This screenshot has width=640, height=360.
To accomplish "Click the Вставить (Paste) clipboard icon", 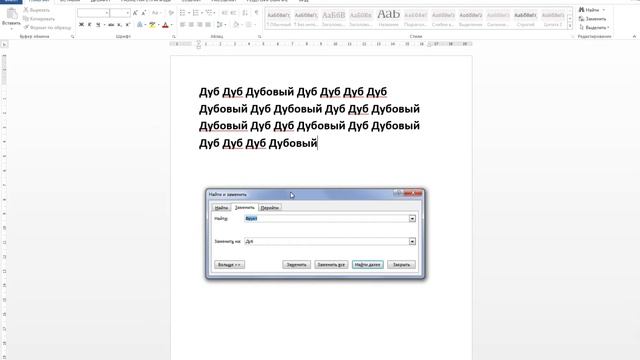I will [x=11, y=14].
